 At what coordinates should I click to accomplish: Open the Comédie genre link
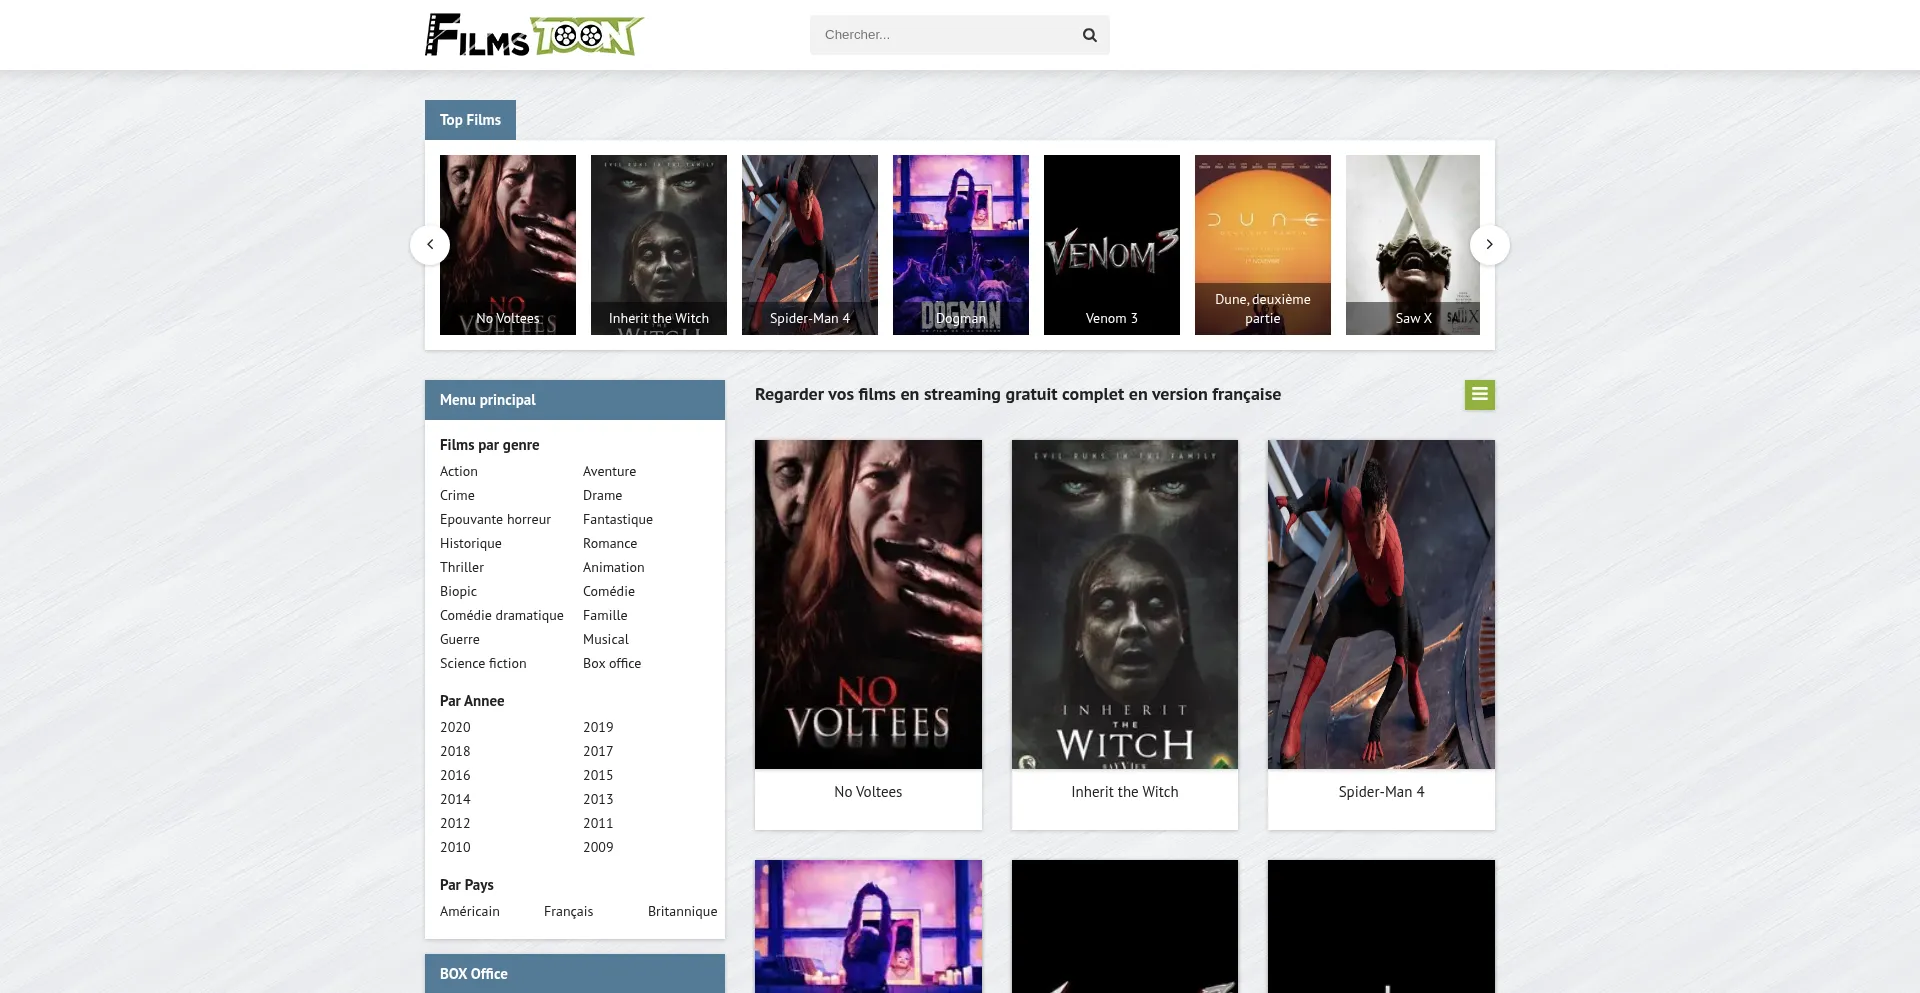[609, 592]
